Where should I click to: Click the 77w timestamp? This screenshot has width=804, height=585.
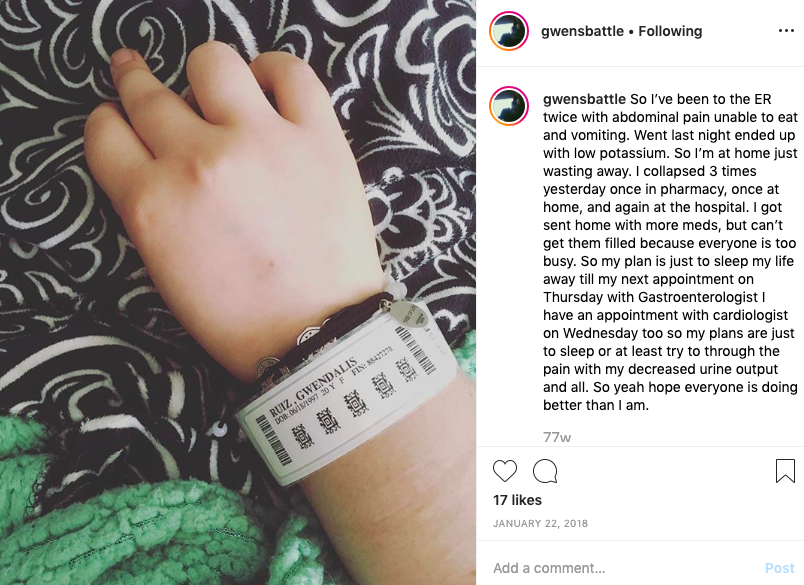tap(557, 437)
